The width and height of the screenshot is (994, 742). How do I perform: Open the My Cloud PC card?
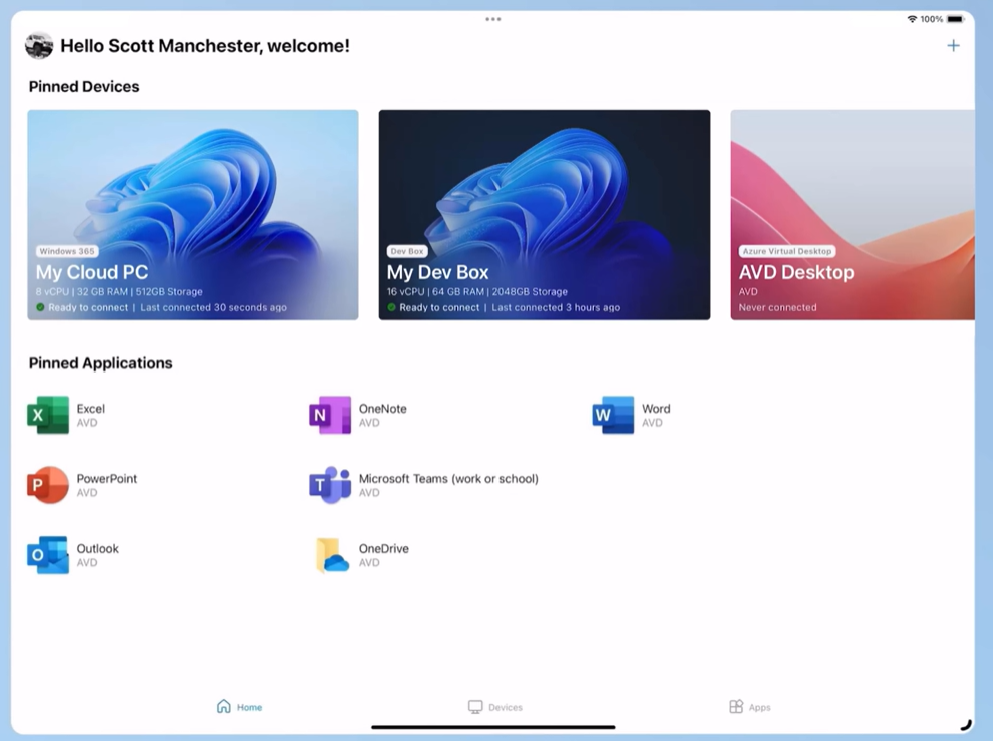[x=193, y=214]
